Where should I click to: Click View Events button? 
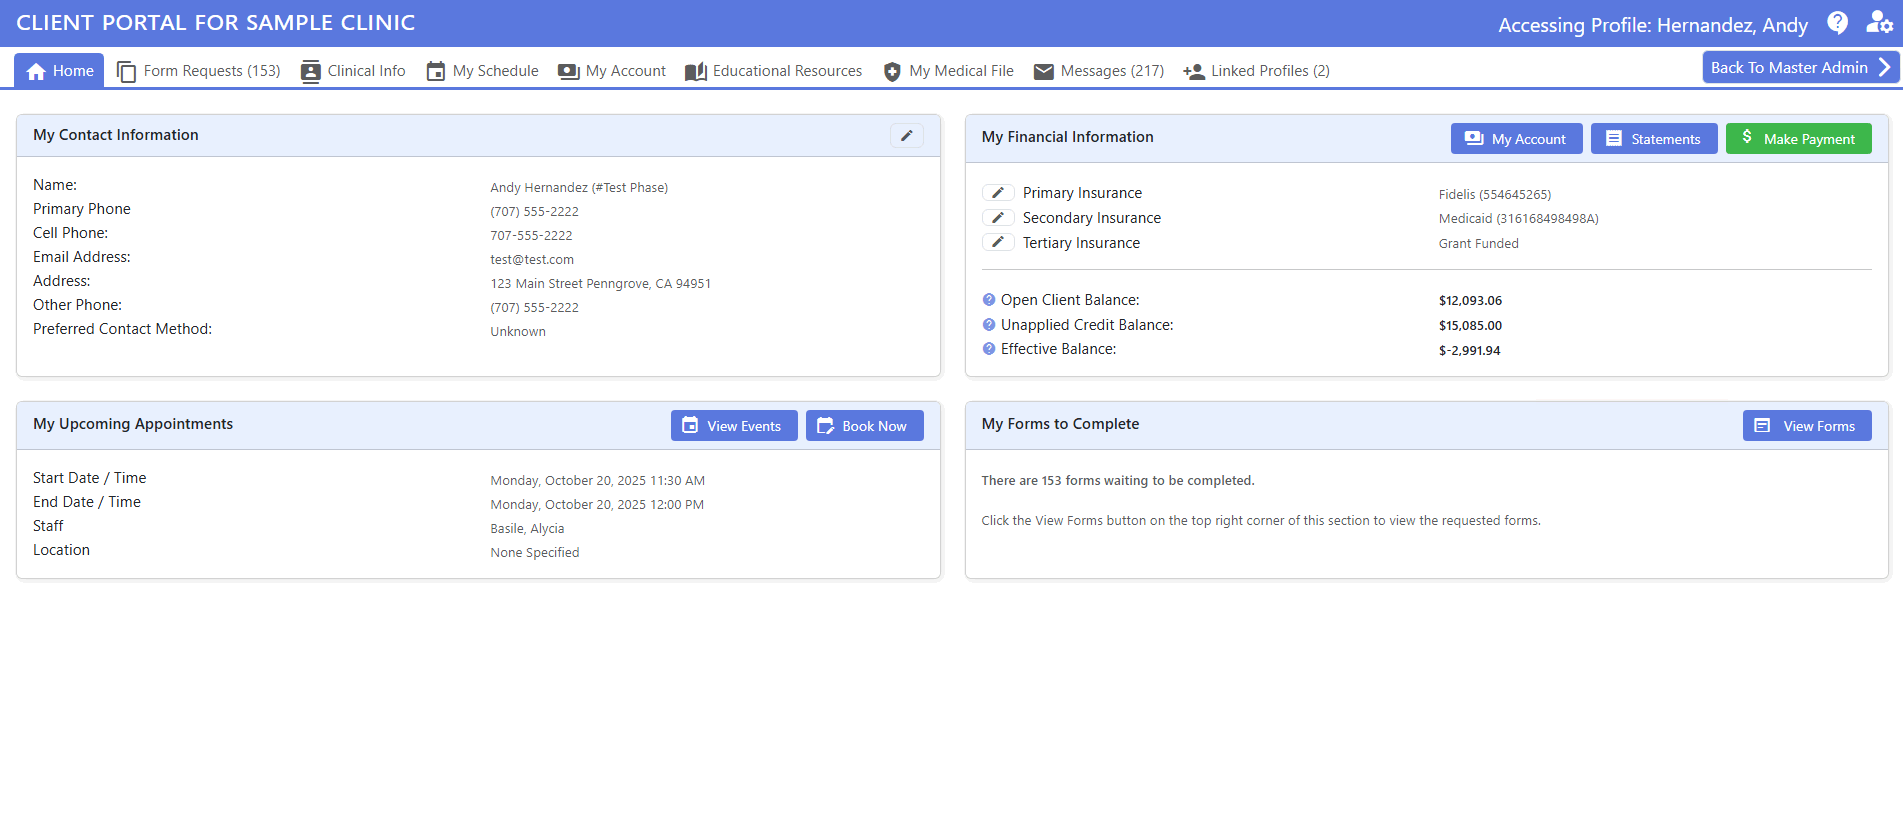(734, 426)
